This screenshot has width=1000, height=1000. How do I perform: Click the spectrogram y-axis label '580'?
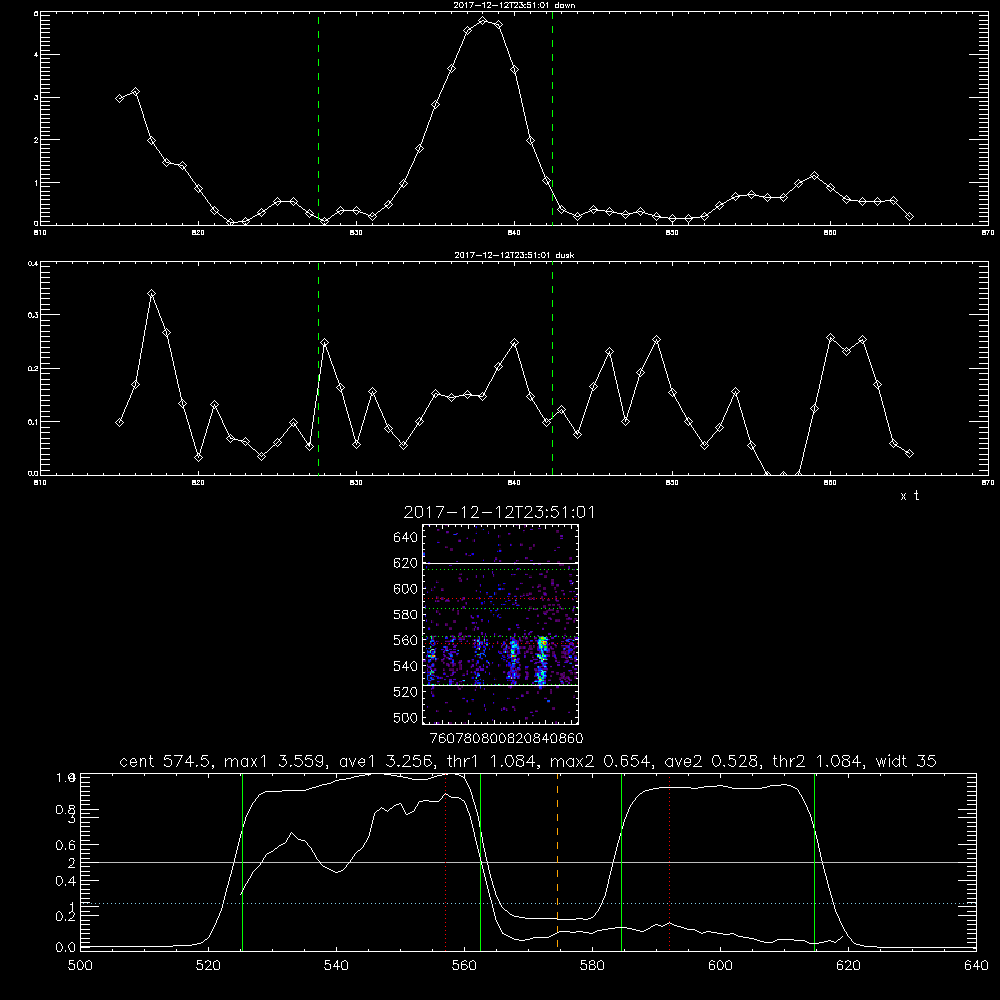[406, 615]
